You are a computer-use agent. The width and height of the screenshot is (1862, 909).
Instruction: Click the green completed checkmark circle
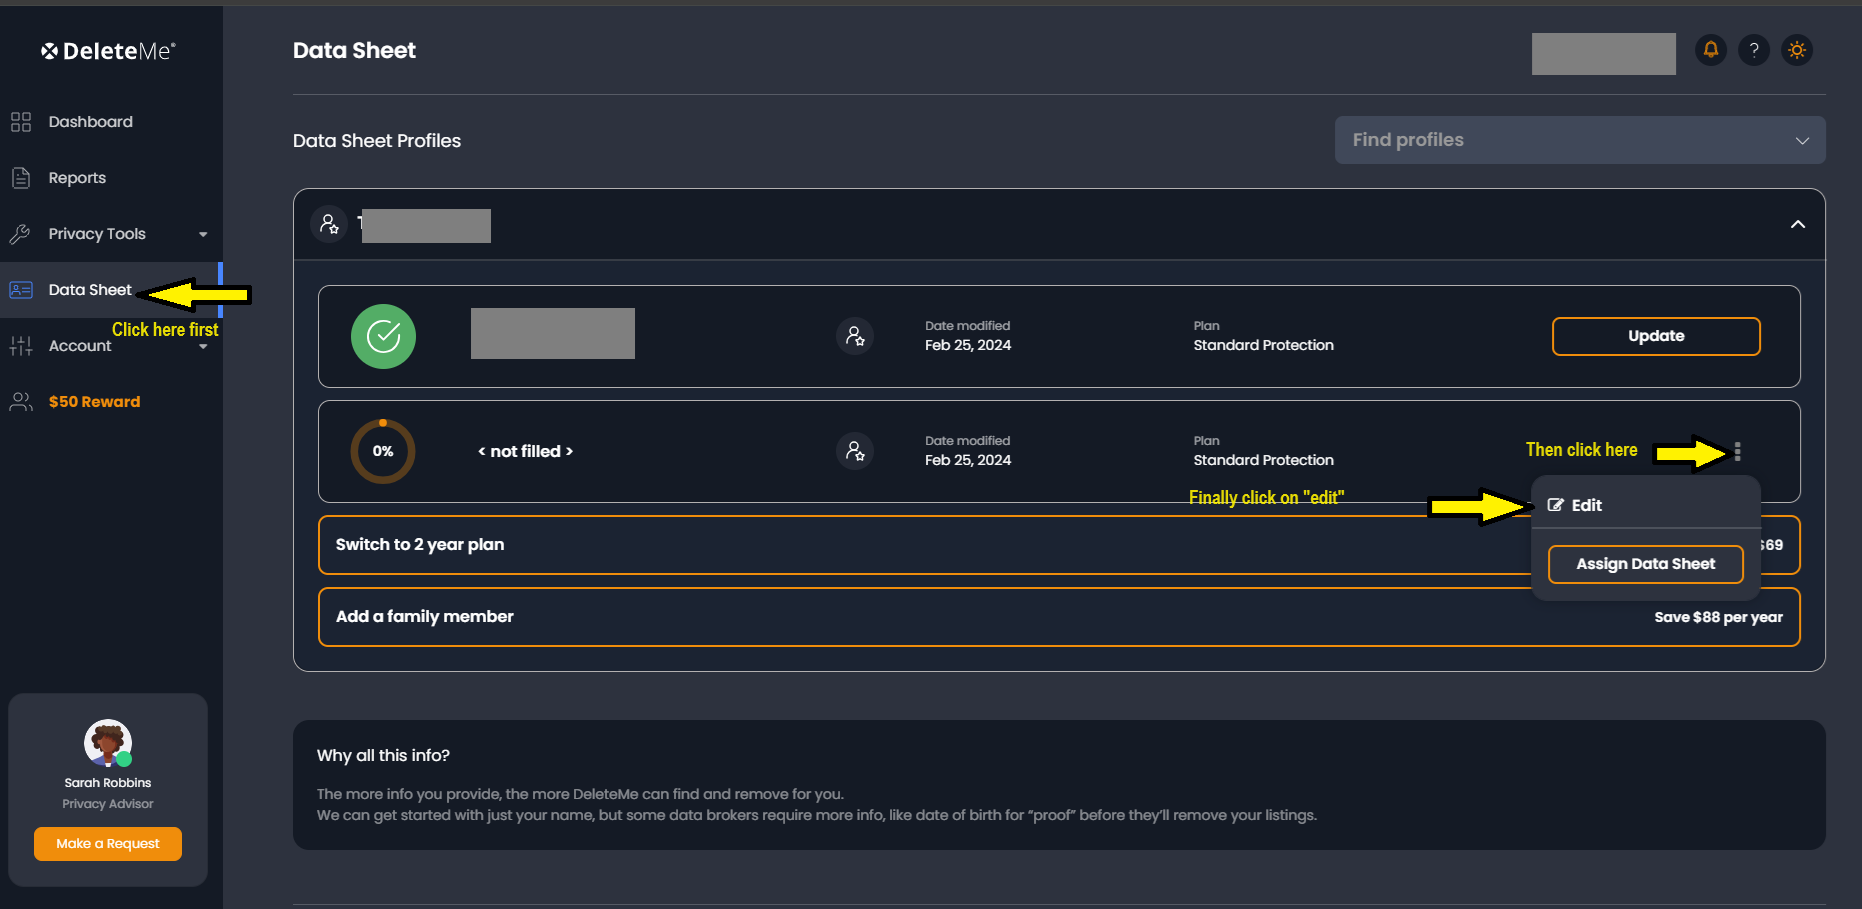pyautogui.click(x=383, y=336)
